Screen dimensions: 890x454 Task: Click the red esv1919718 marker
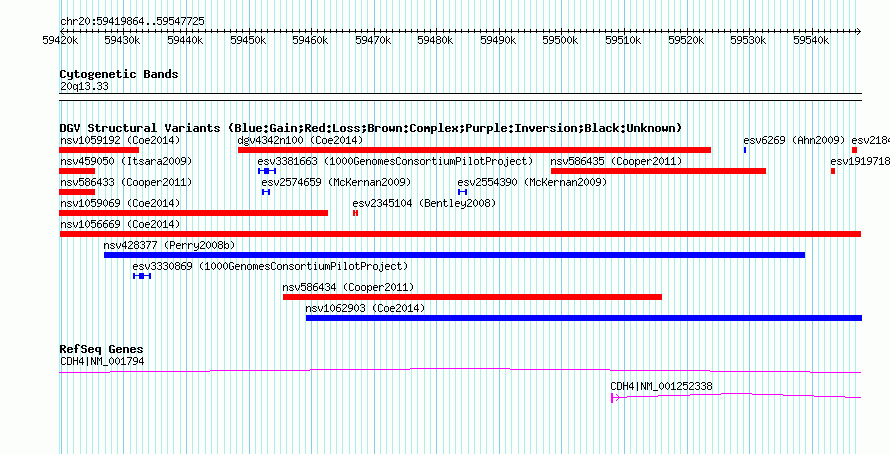pos(833,171)
